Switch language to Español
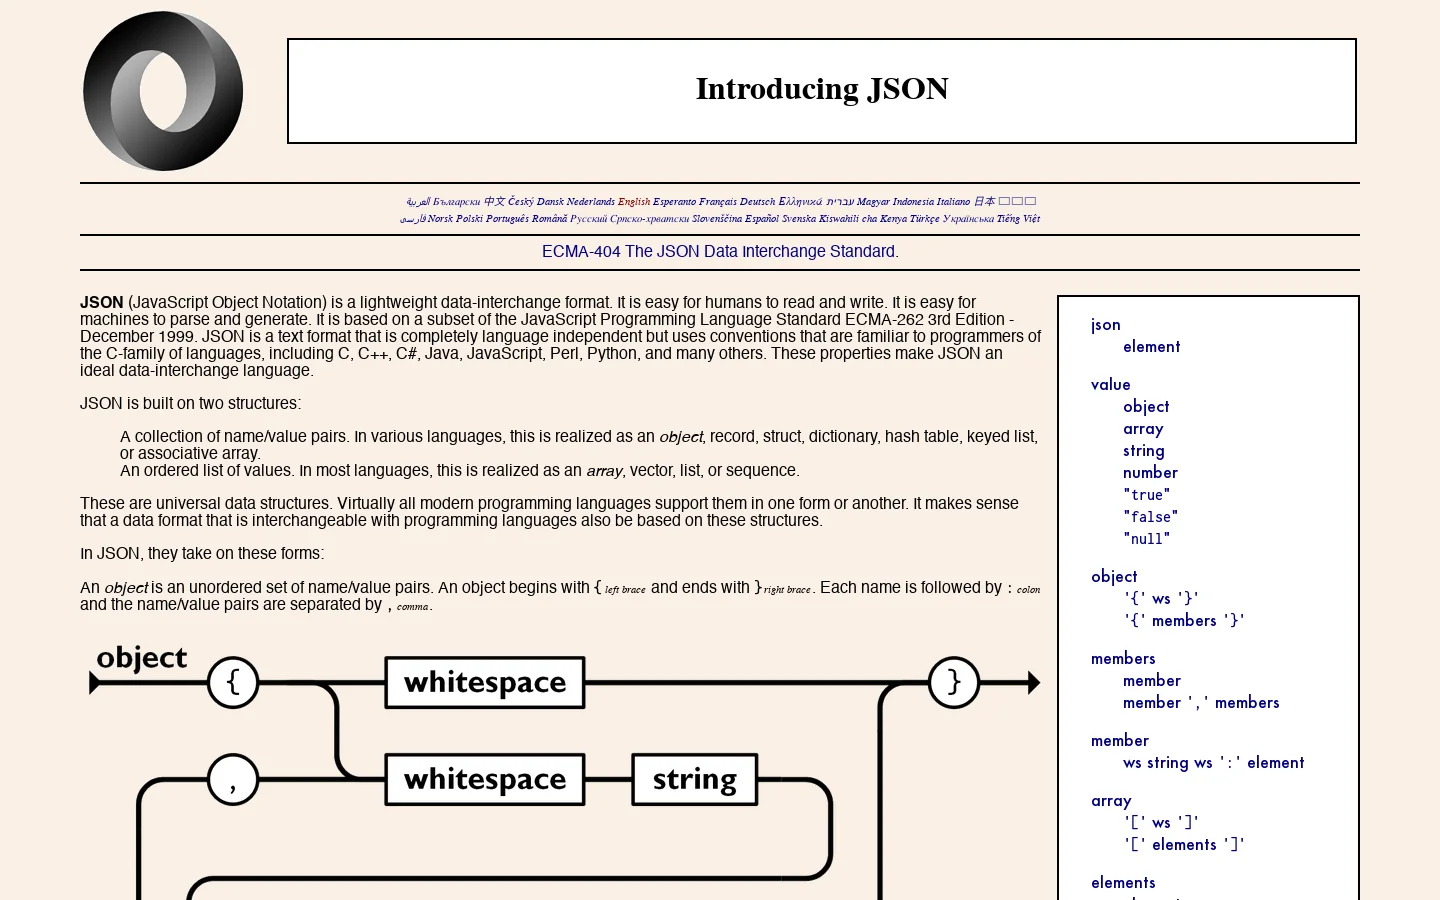The image size is (1440, 900). pos(762,219)
